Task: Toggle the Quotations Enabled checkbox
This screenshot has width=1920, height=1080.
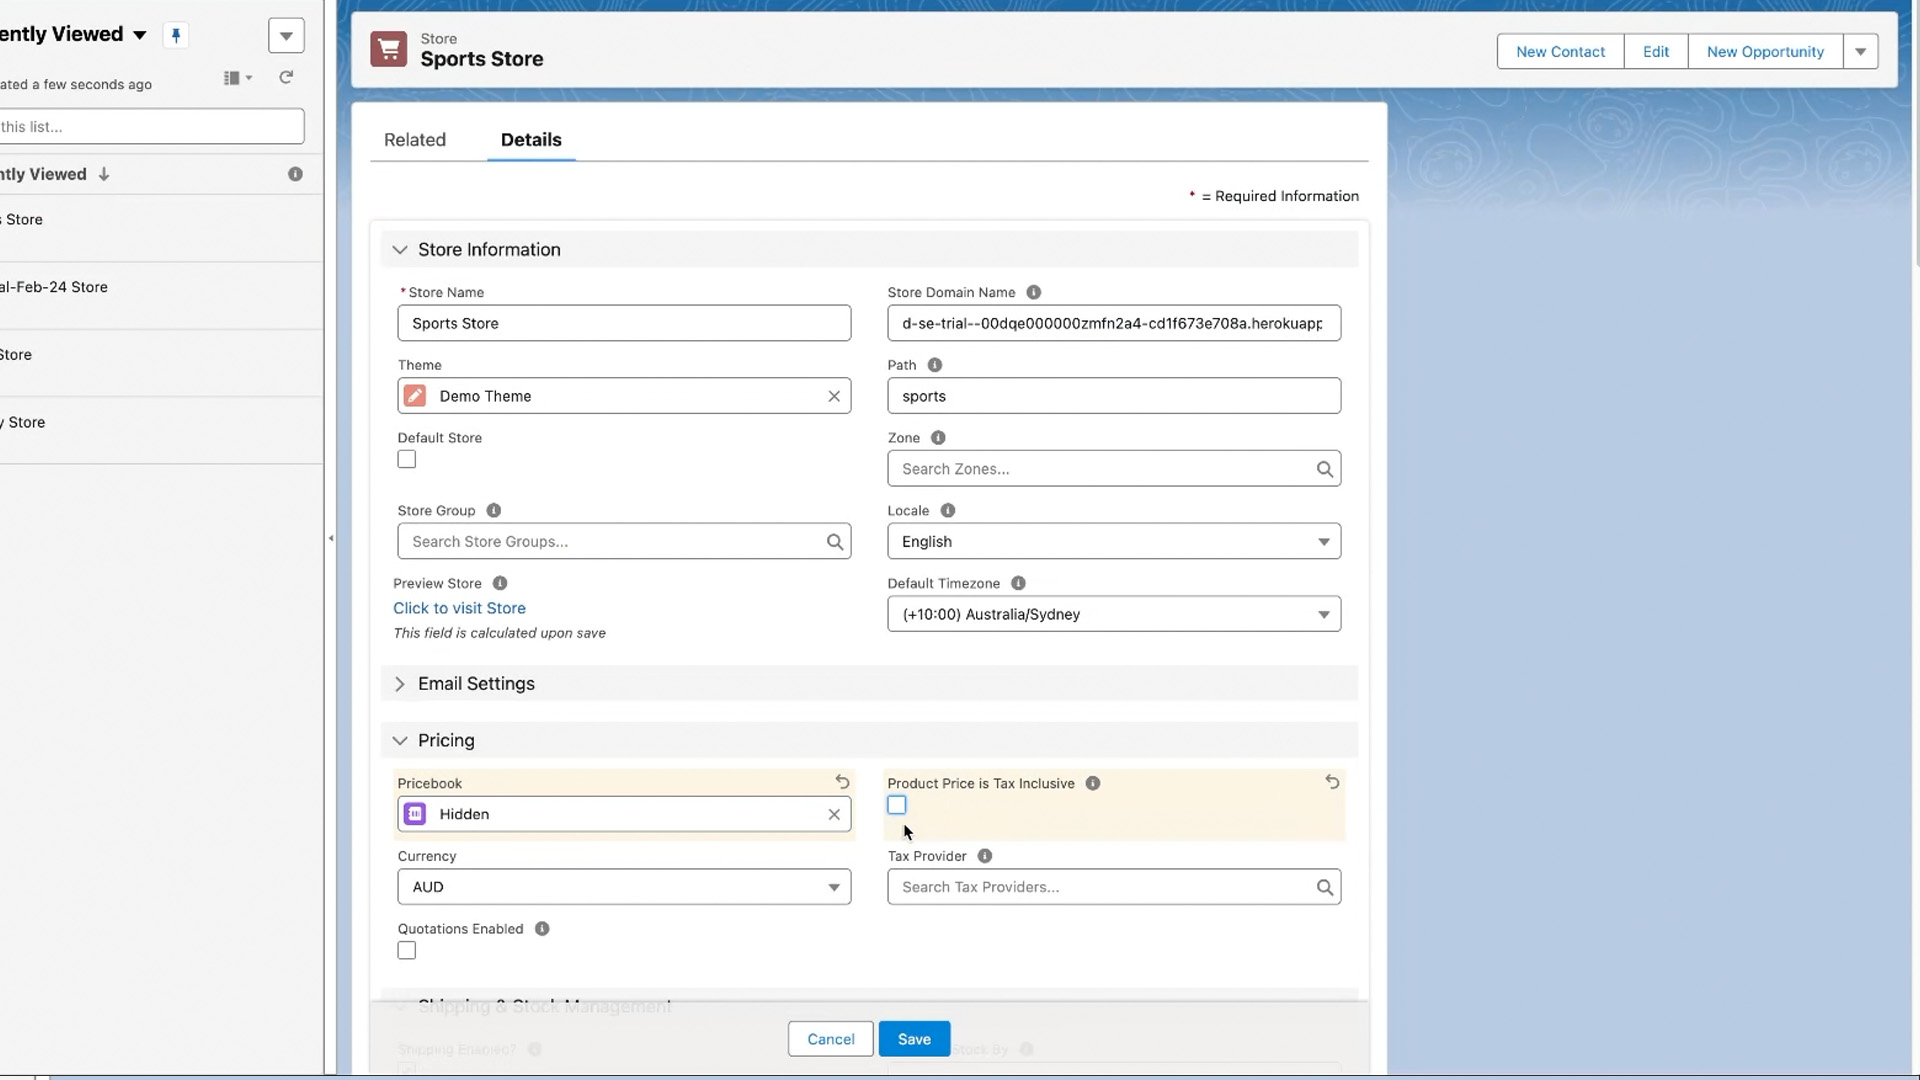Action: (x=406, y=951)
